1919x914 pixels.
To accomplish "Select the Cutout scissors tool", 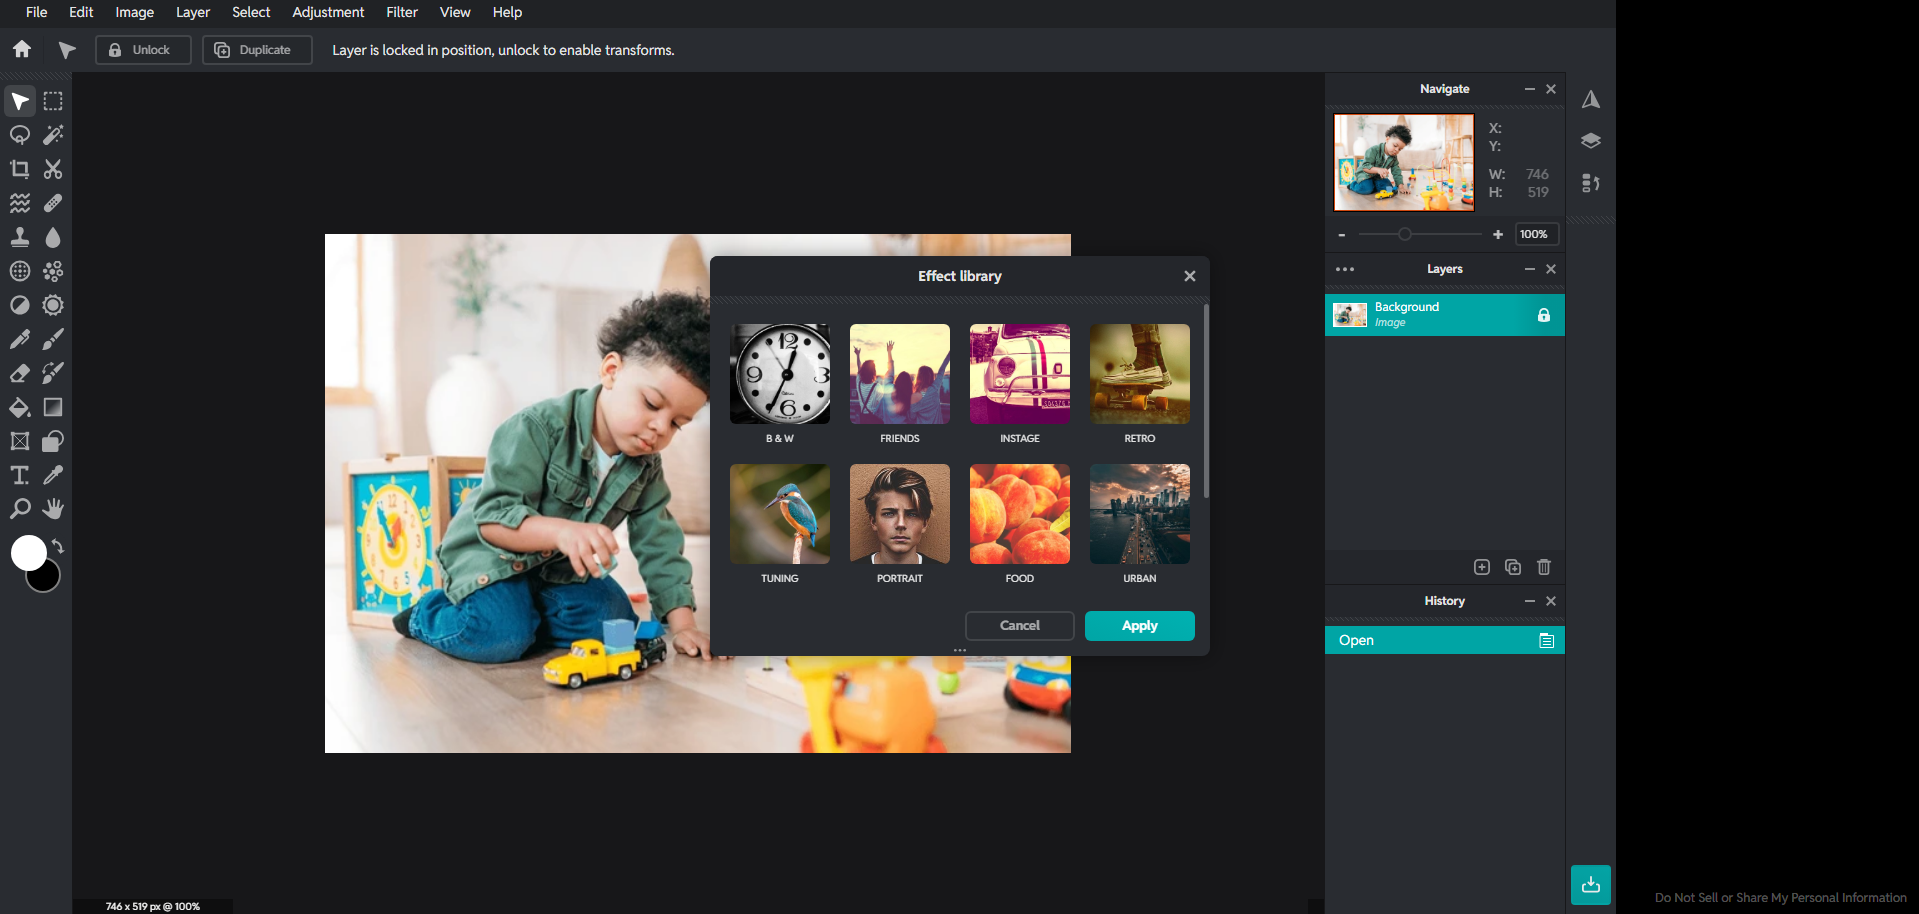I will point(53,169).
